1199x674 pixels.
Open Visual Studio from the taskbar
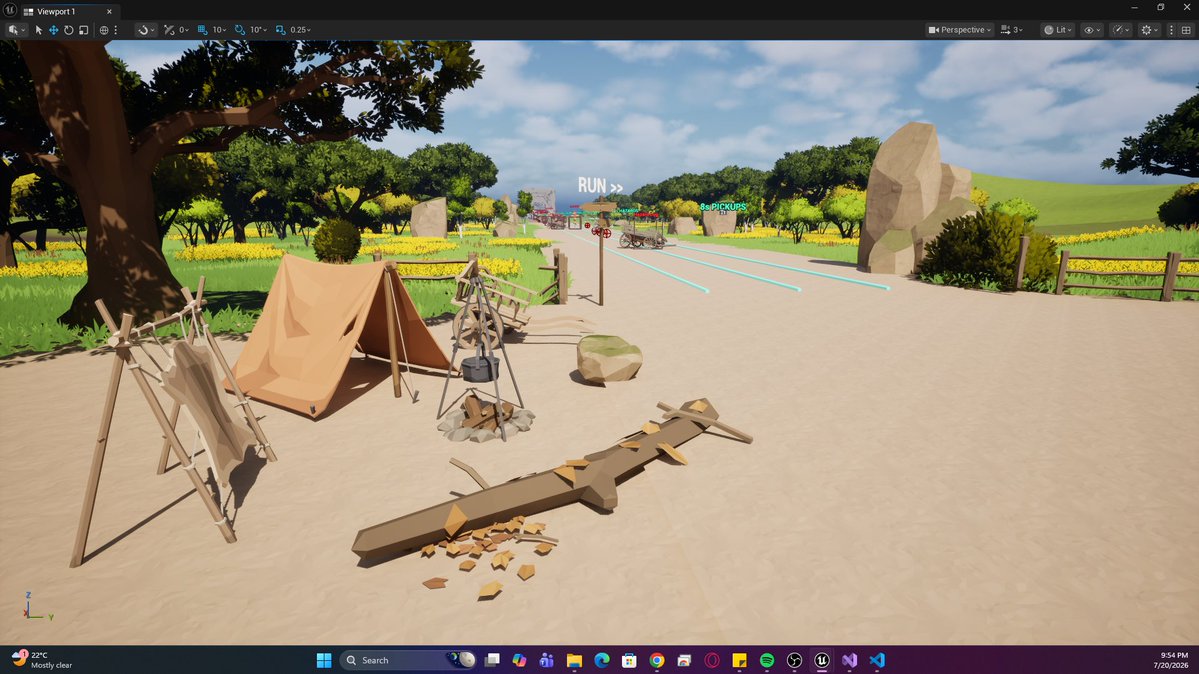click(850, 660)
